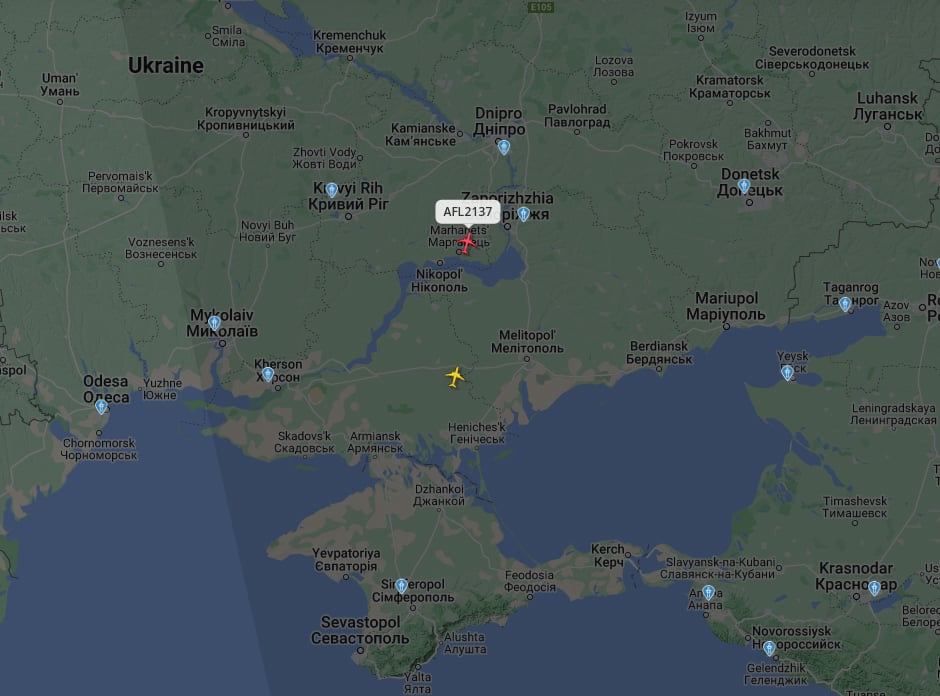Open the Zaporizhzhia airport pin
This screenshot has height=696, width=940.
tap(524, 214)
